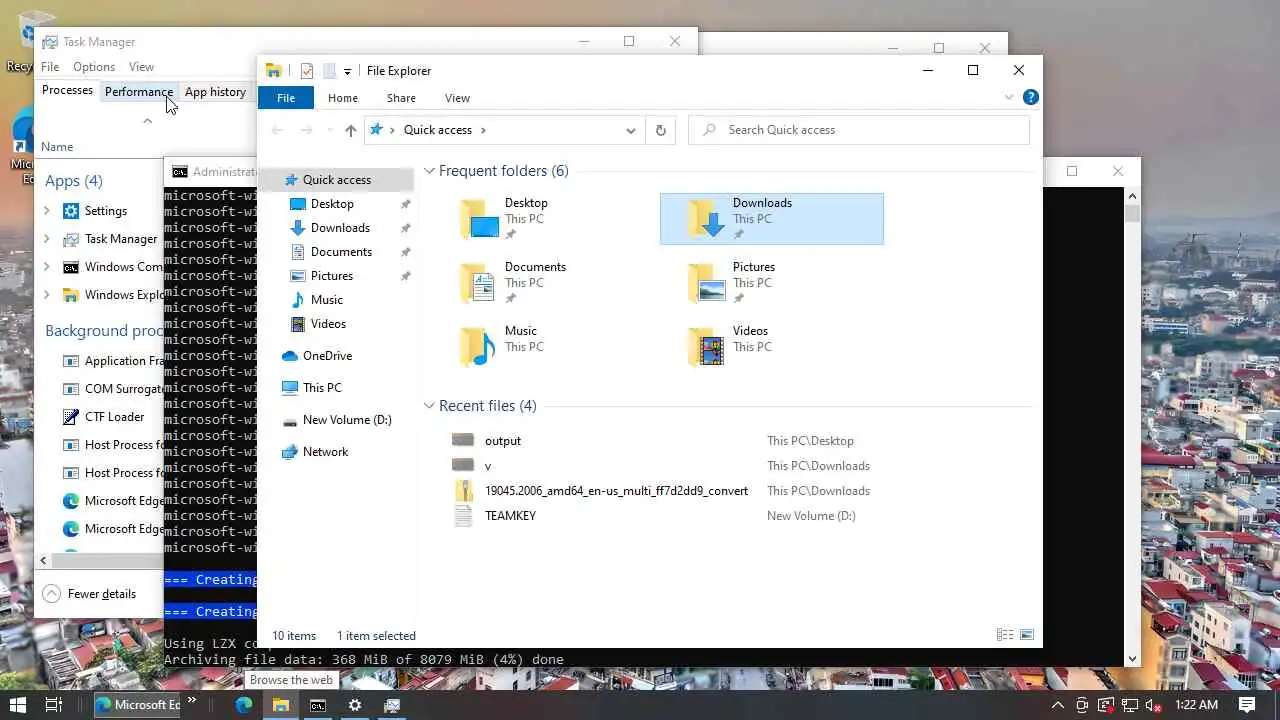This screenshot has height=720, width=1280.
Task: Select New Volume (D:) in navigation pane
Action: (x=347, y=420)
